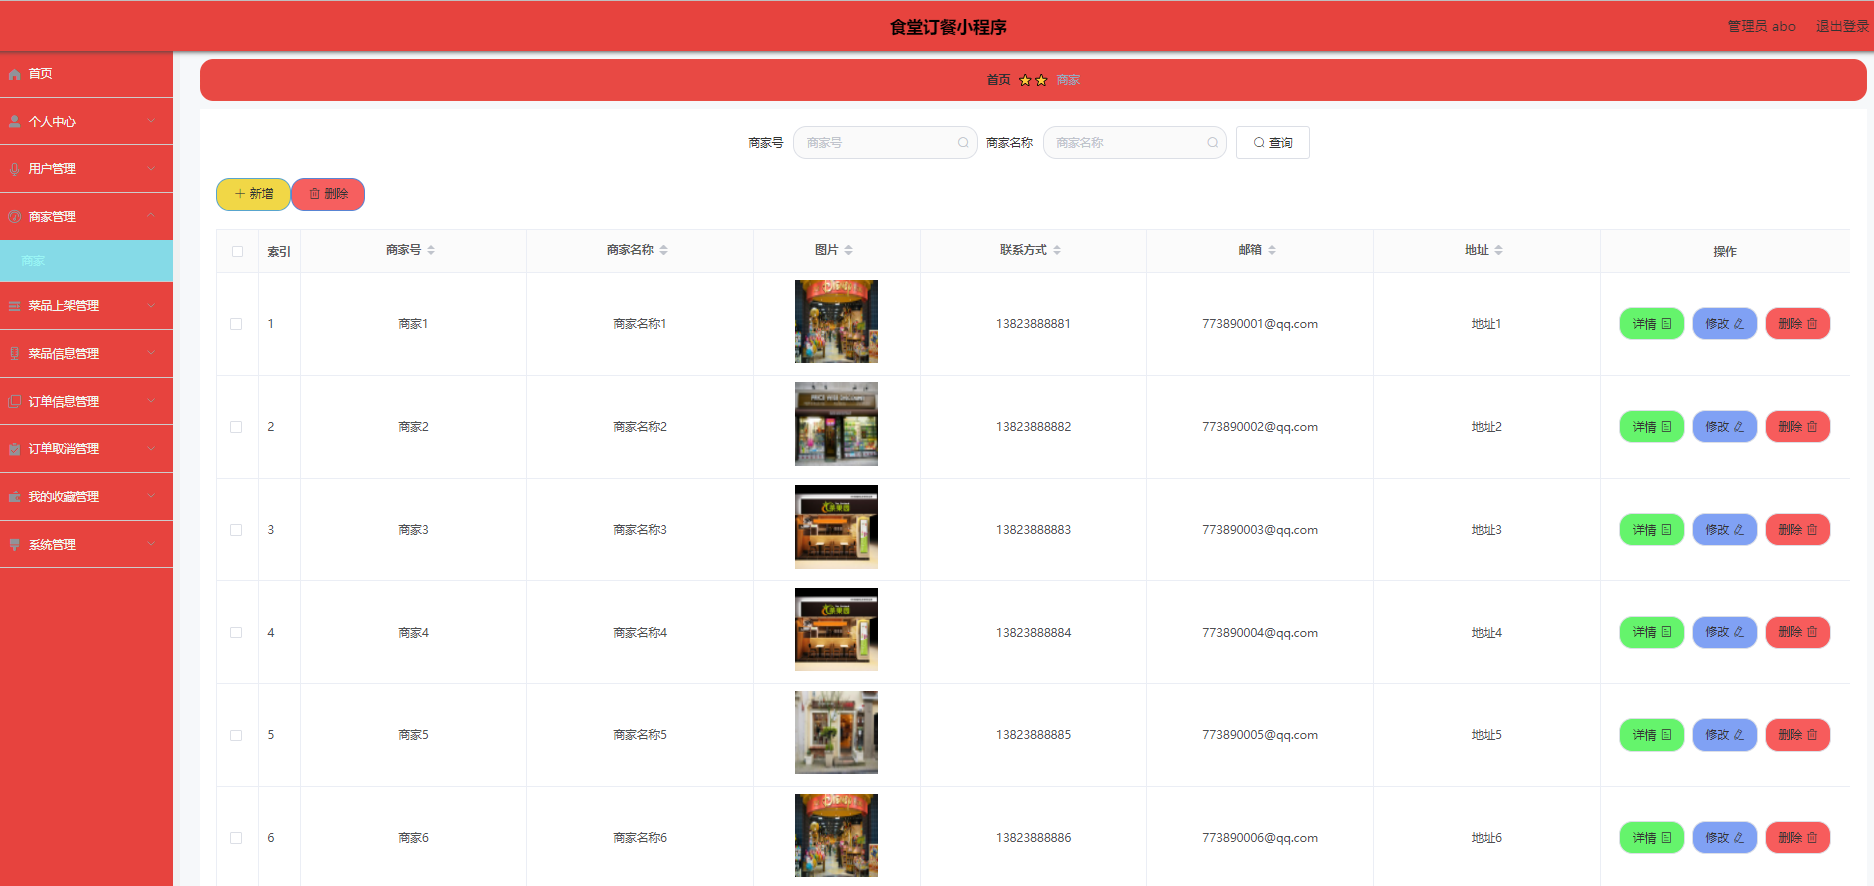Sort by the 邮箱 column arrows
The width and height of the screenshot is (1874, 886).
(1272, 250)
